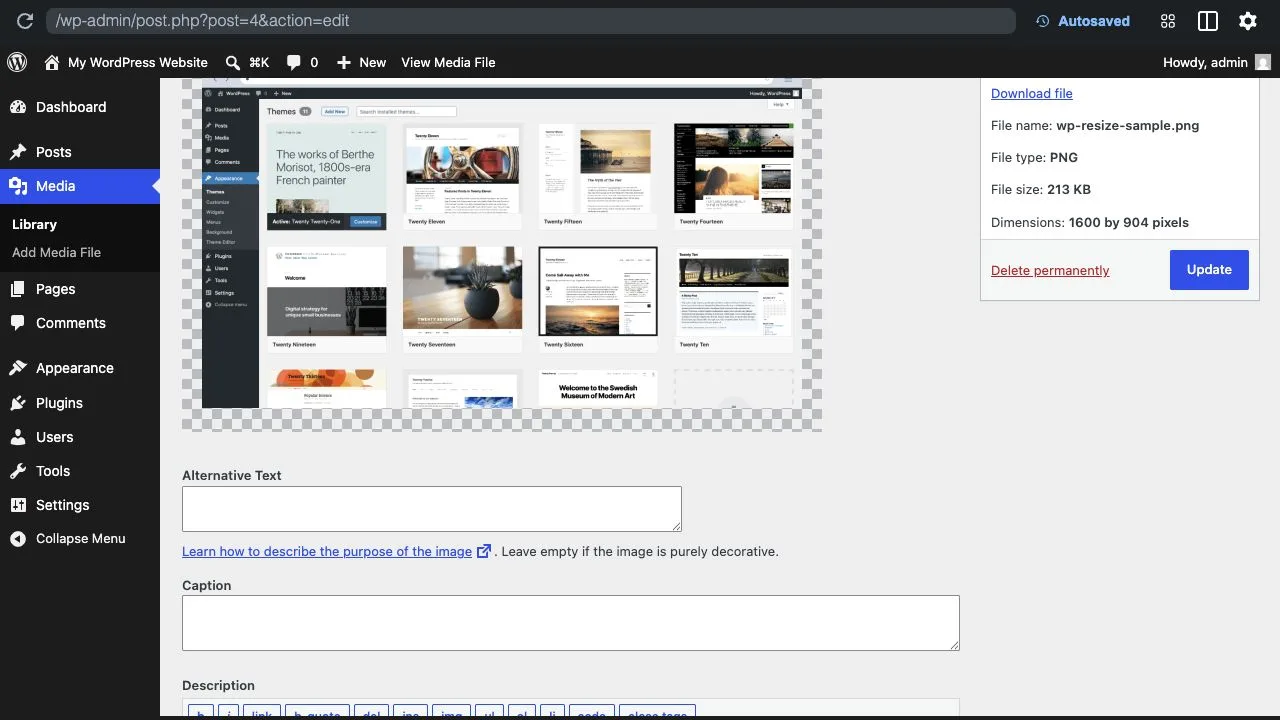
Task: Click View Media File in admin bar
Action: (x=448, y=62)
